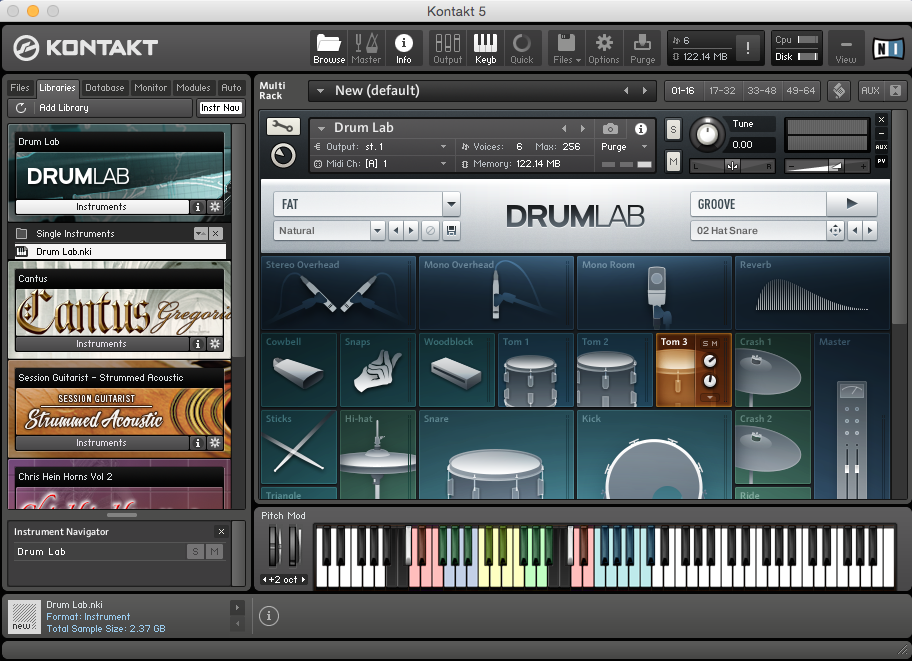Toggle the Keyb on-screen keyboard
This screenshot has height=661, width=912.
(485, 48)
